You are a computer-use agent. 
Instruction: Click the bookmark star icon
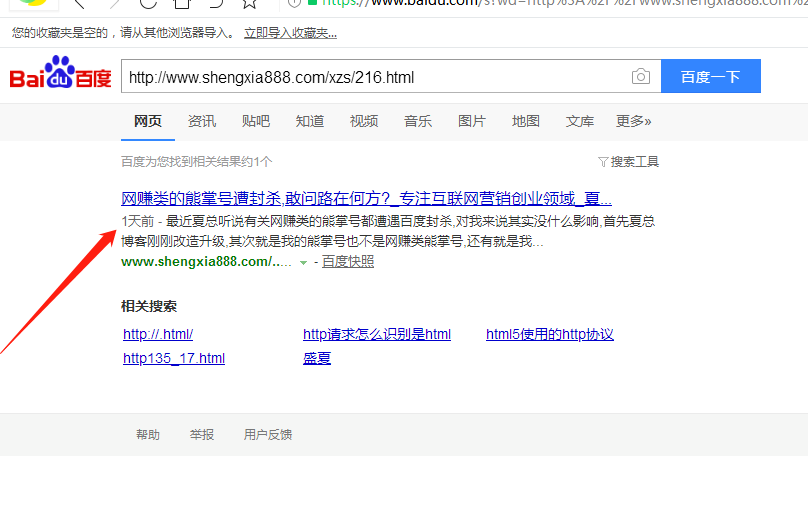[249, 3]
